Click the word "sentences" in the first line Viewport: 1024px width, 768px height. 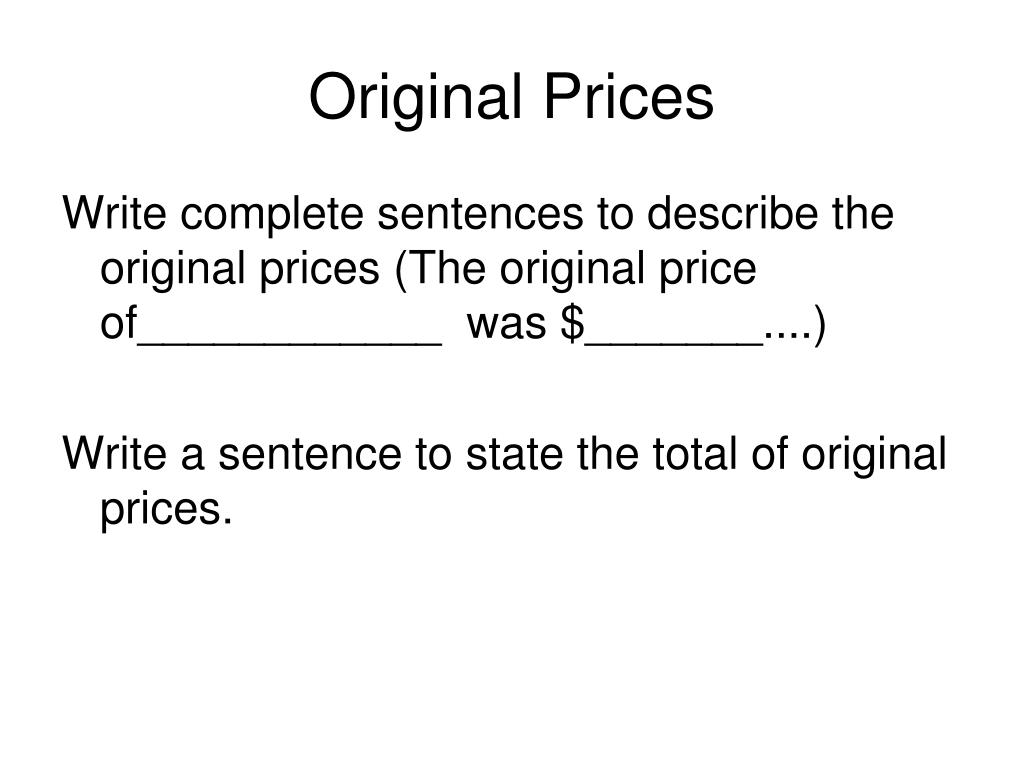[480, 216]
